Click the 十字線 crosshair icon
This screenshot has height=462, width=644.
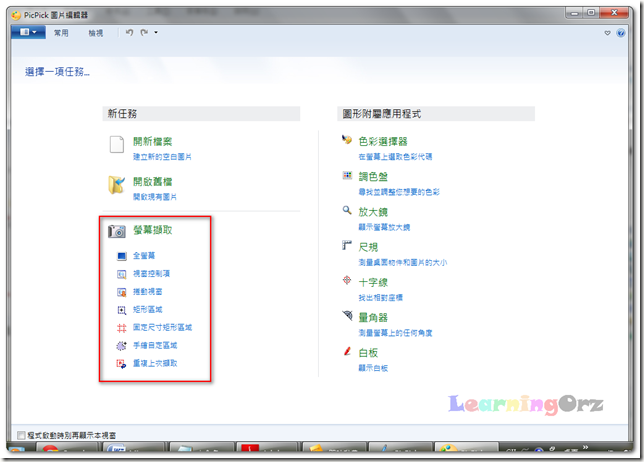point(347,280)
